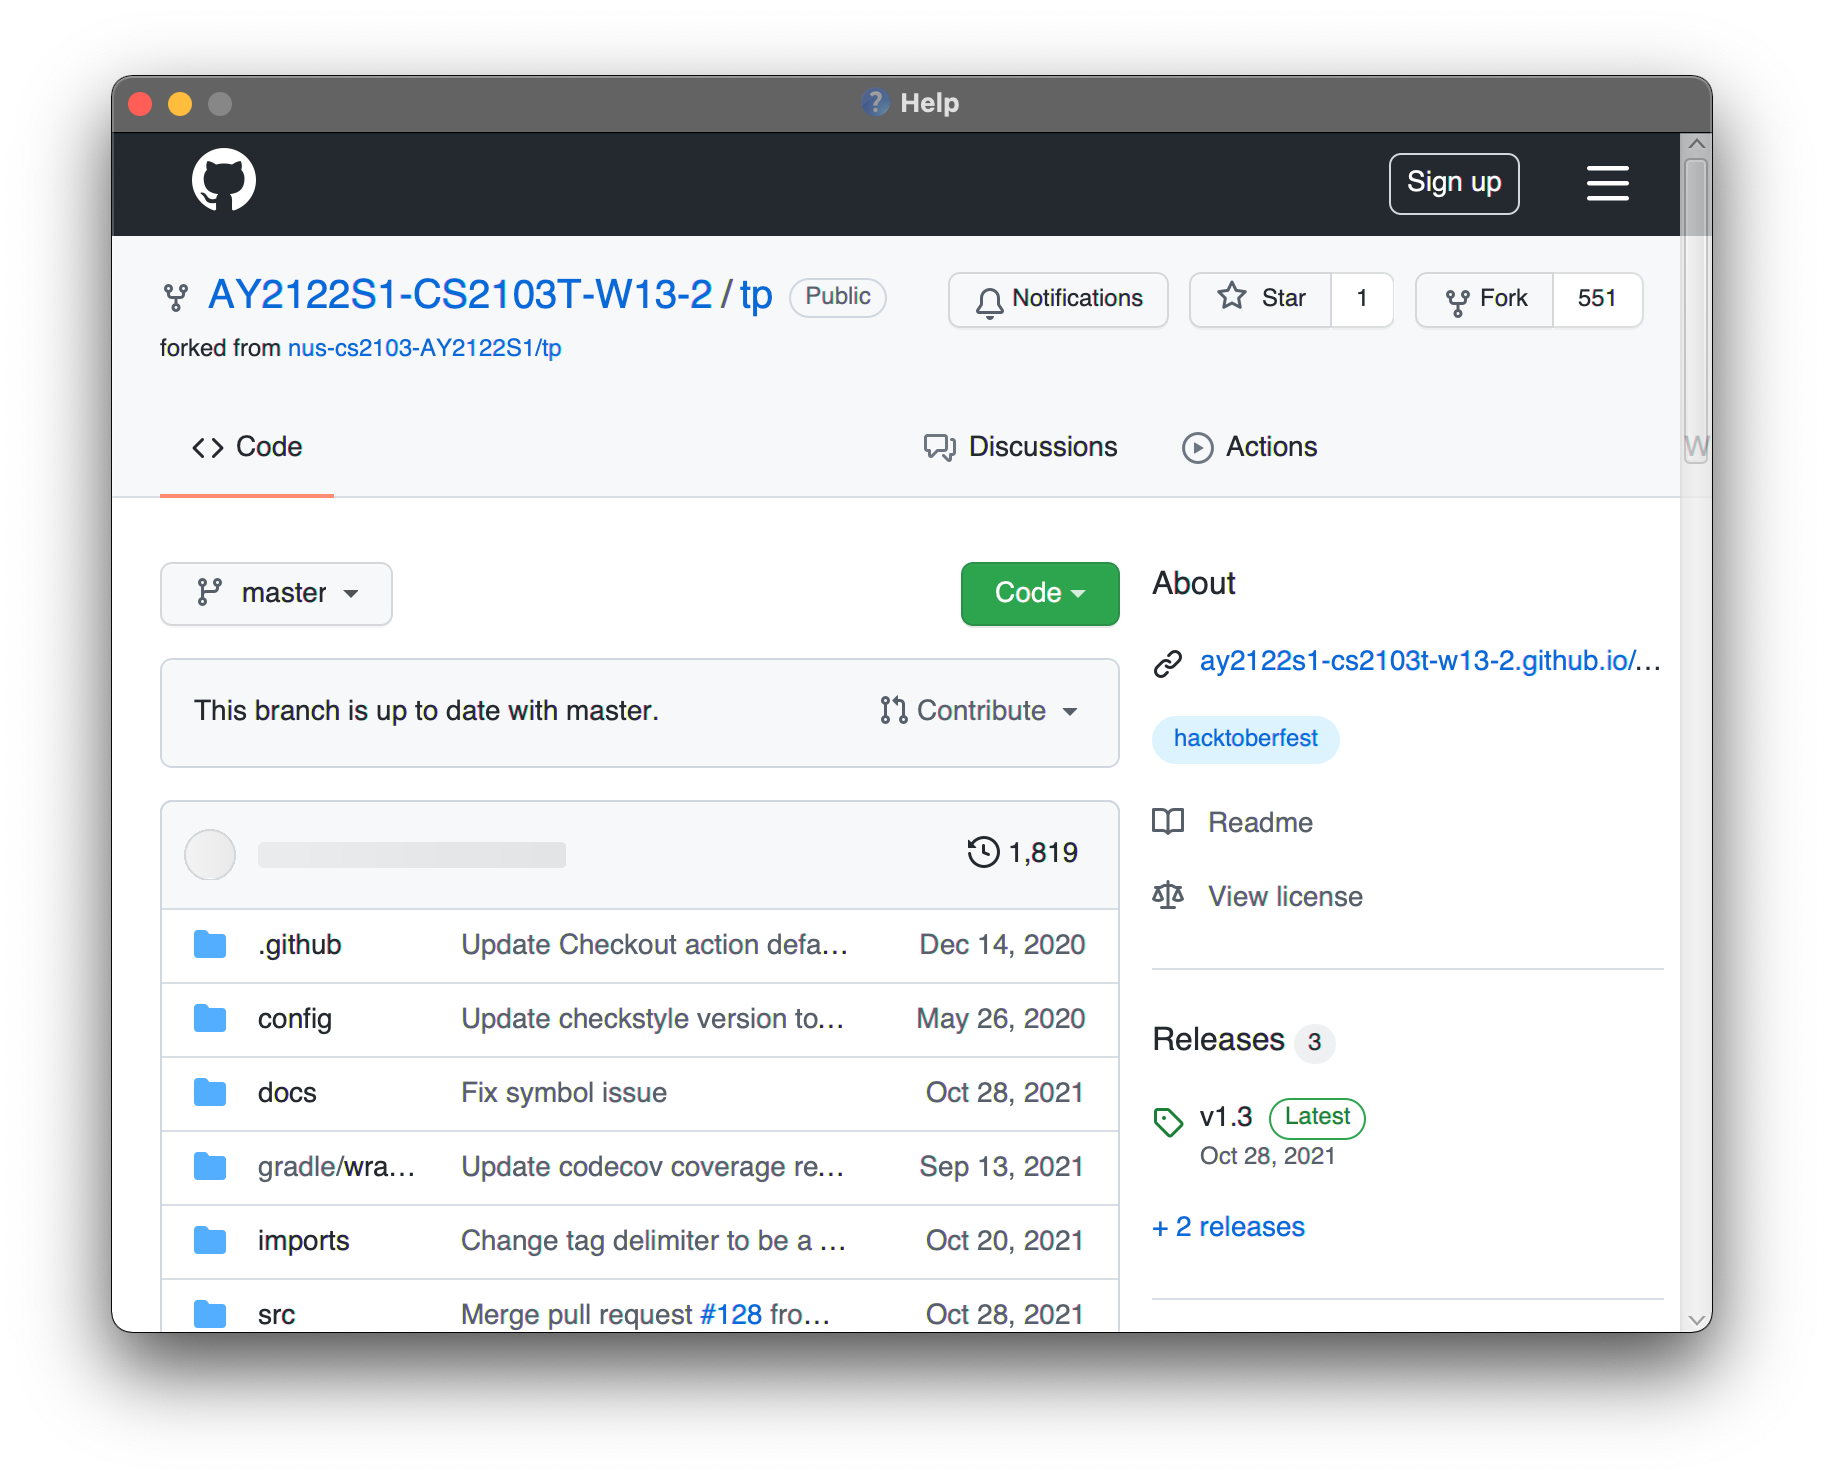This screenshot has width=1824, height=1480.
Task: Switch to the Code tab
Action: click(x=247, y=447)
